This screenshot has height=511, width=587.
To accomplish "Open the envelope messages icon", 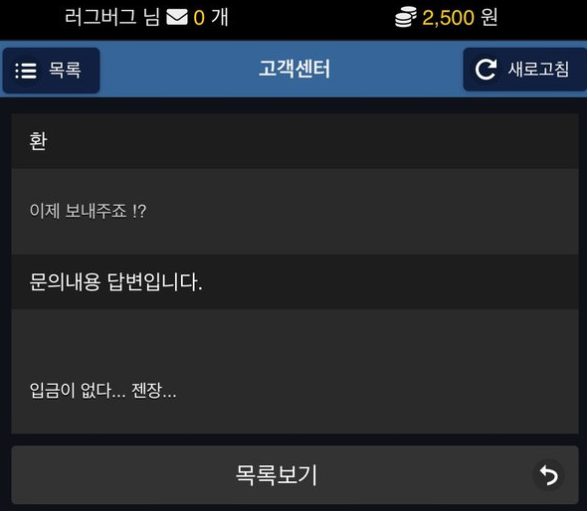I will [177, 18].
